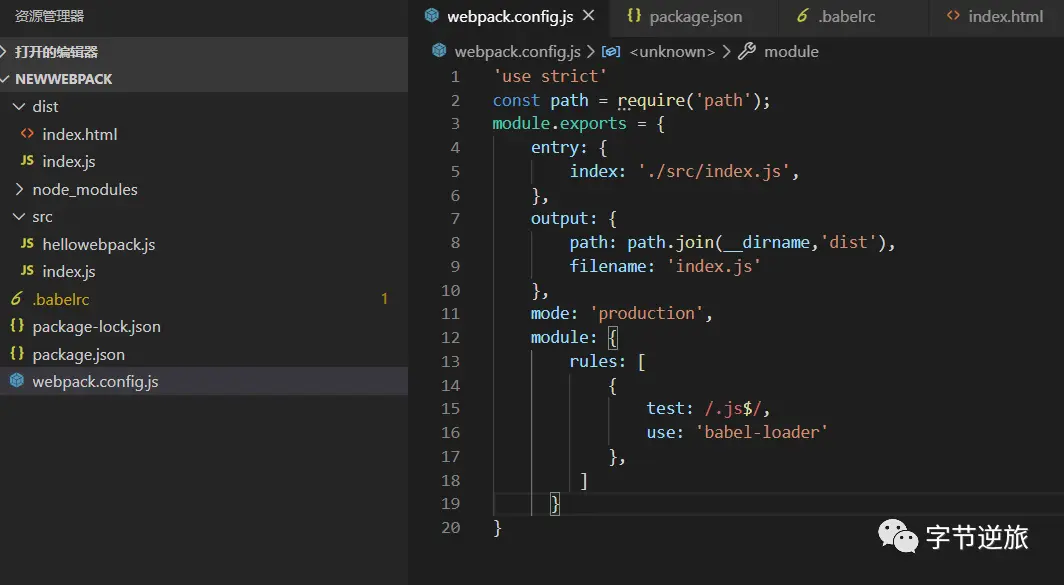Select the module breadcrumb segment

791,52
